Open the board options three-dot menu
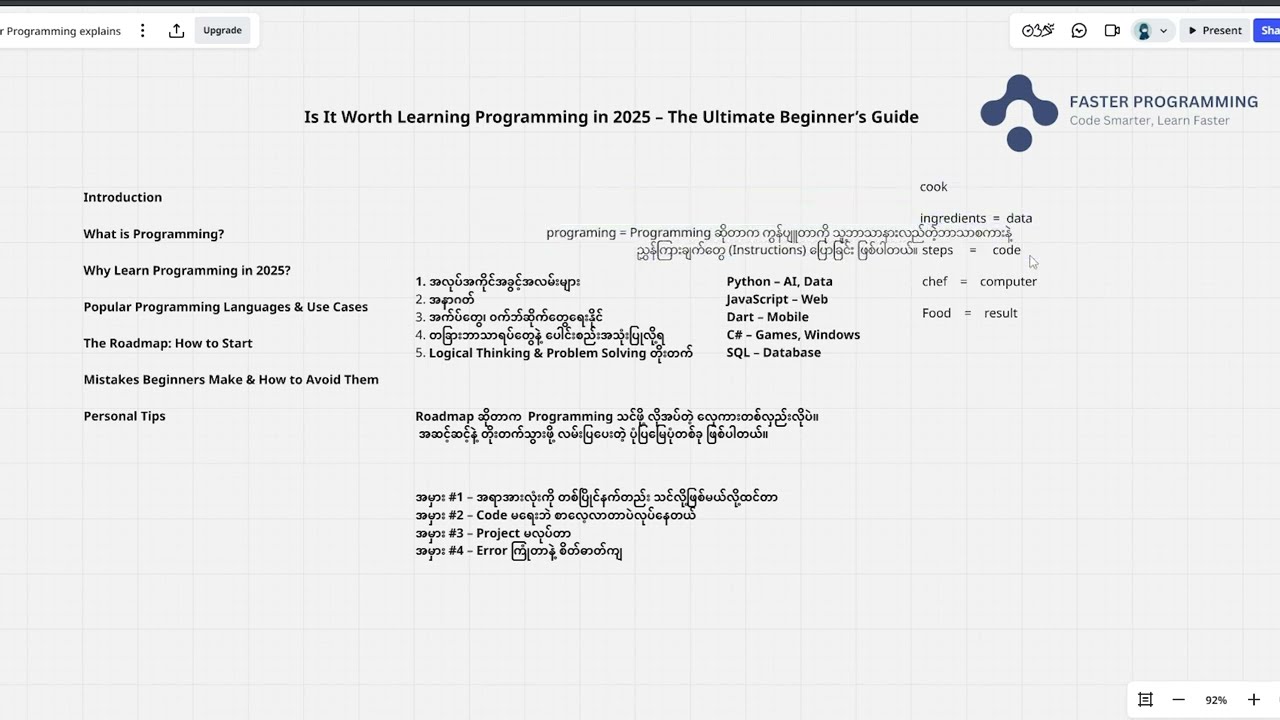This screenshot has width=1280, height=720. coord(142,31)
